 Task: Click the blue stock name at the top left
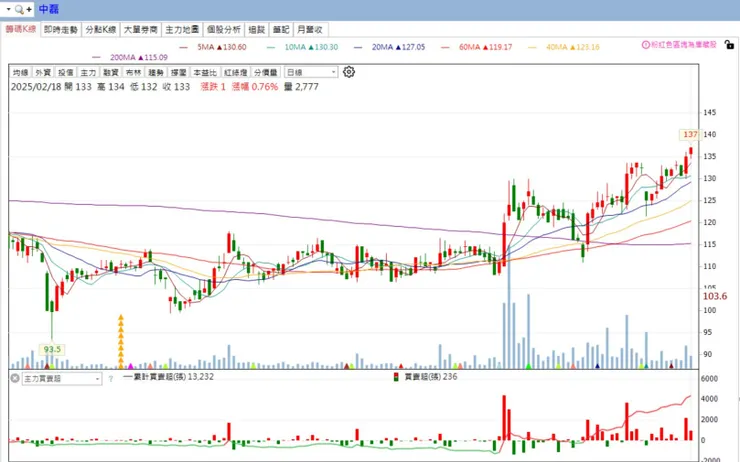[x=49, y=9]
